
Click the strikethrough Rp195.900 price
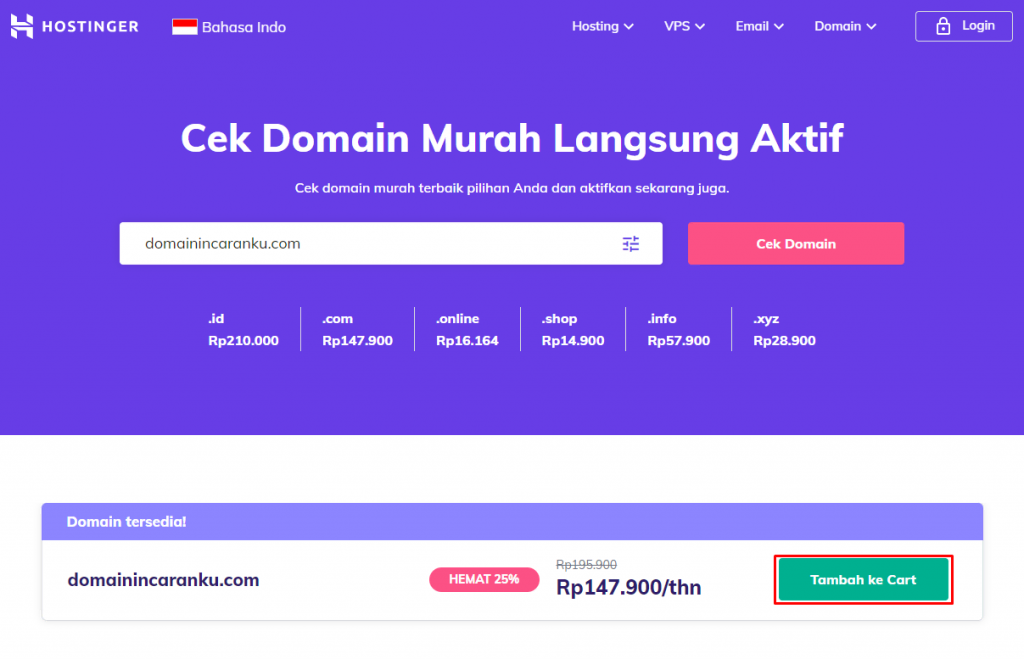586,564
